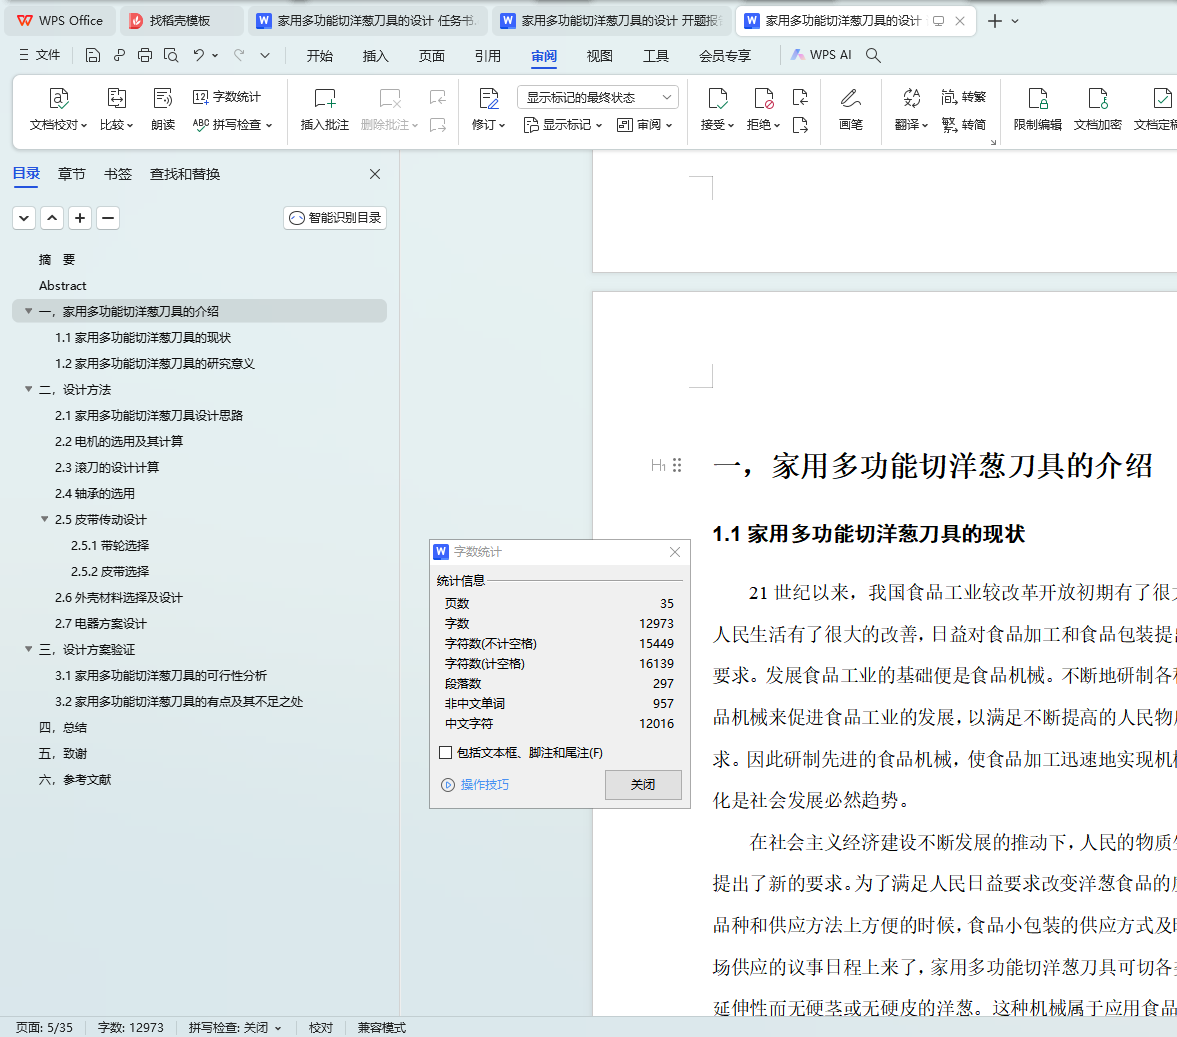Click 限制编辑 restrict editing
Image resolution: width=1177 pixels, height=1037 pixels.
(1037, 110)
